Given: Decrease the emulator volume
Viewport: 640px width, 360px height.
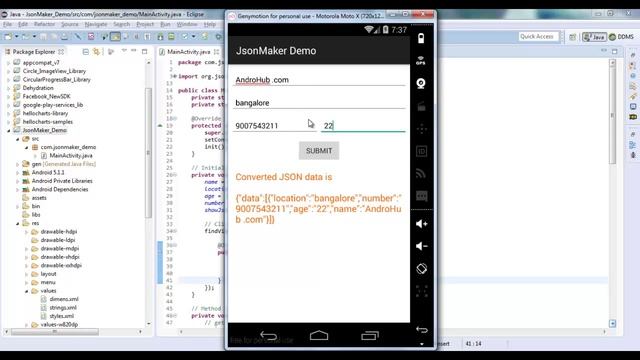Looking at the screenshot, I should pos(421,246).
